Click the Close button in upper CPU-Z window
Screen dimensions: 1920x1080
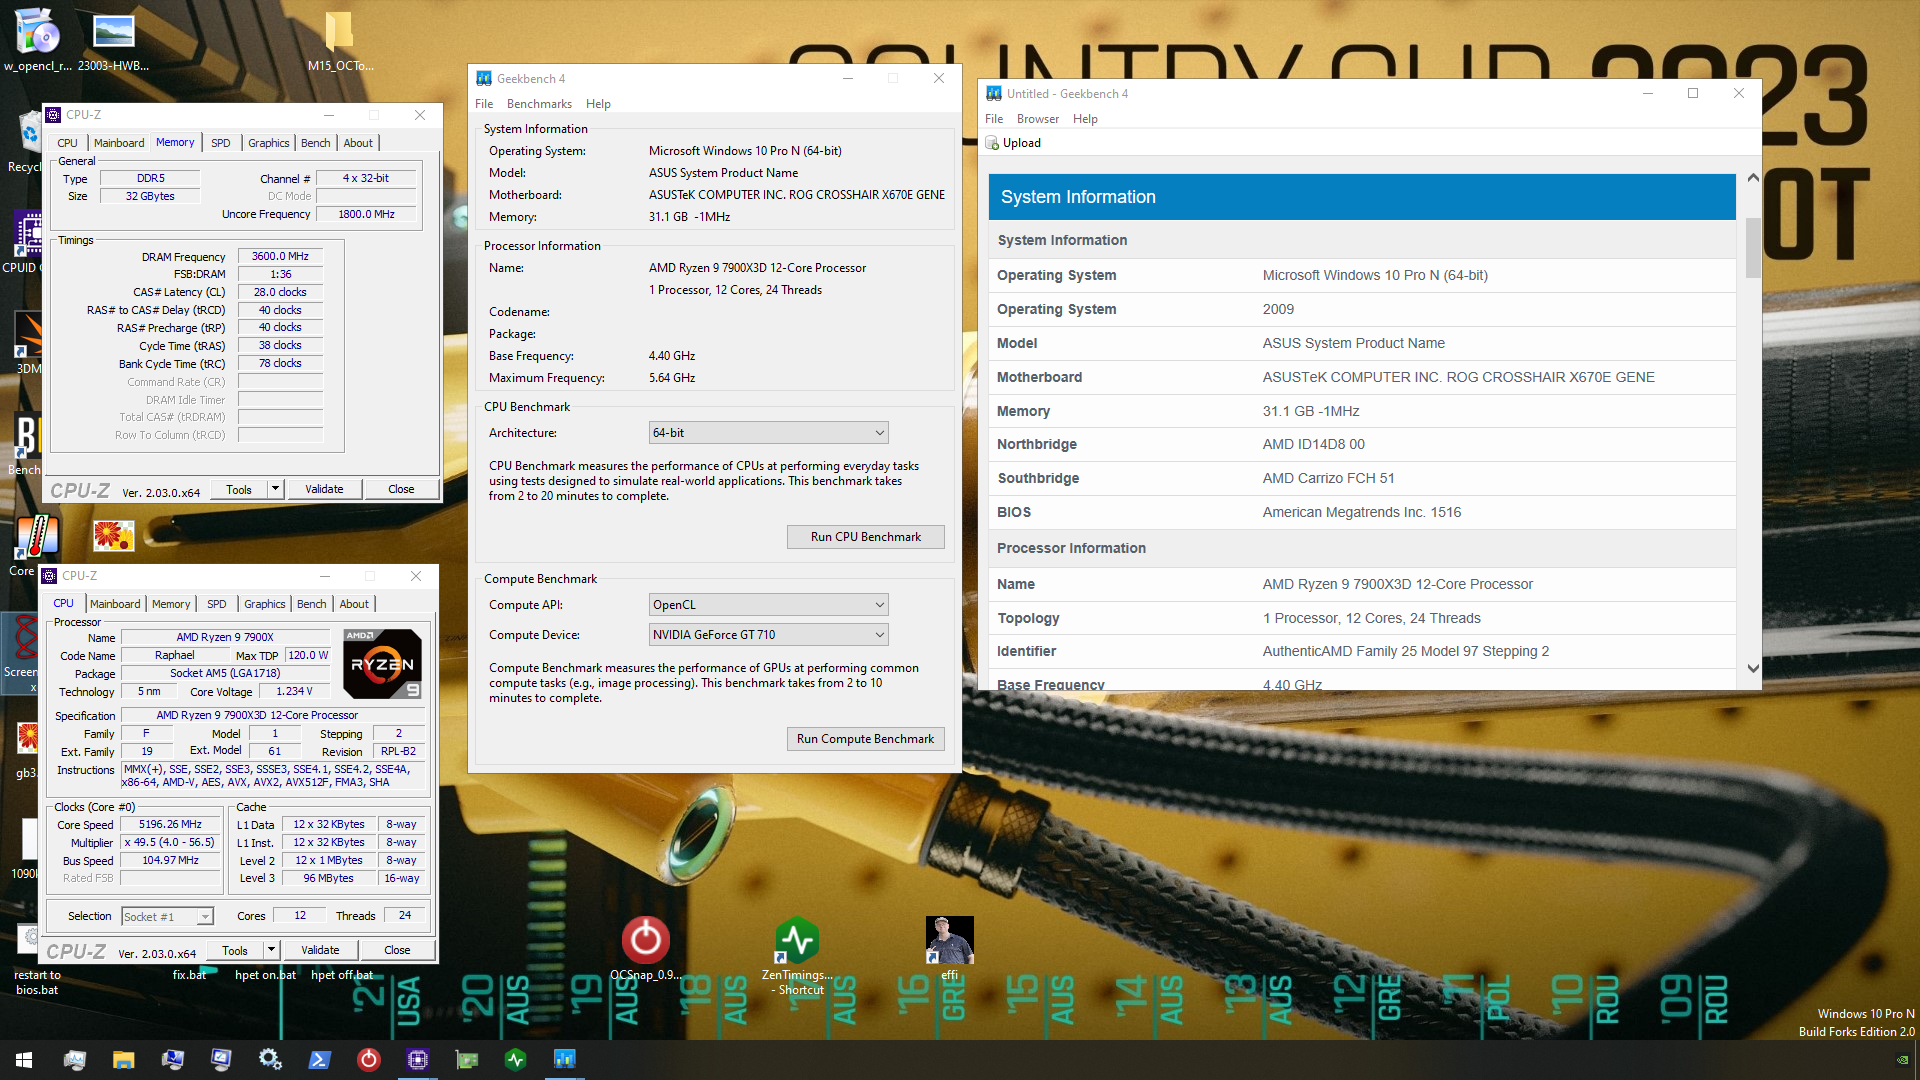click(401, 489)
